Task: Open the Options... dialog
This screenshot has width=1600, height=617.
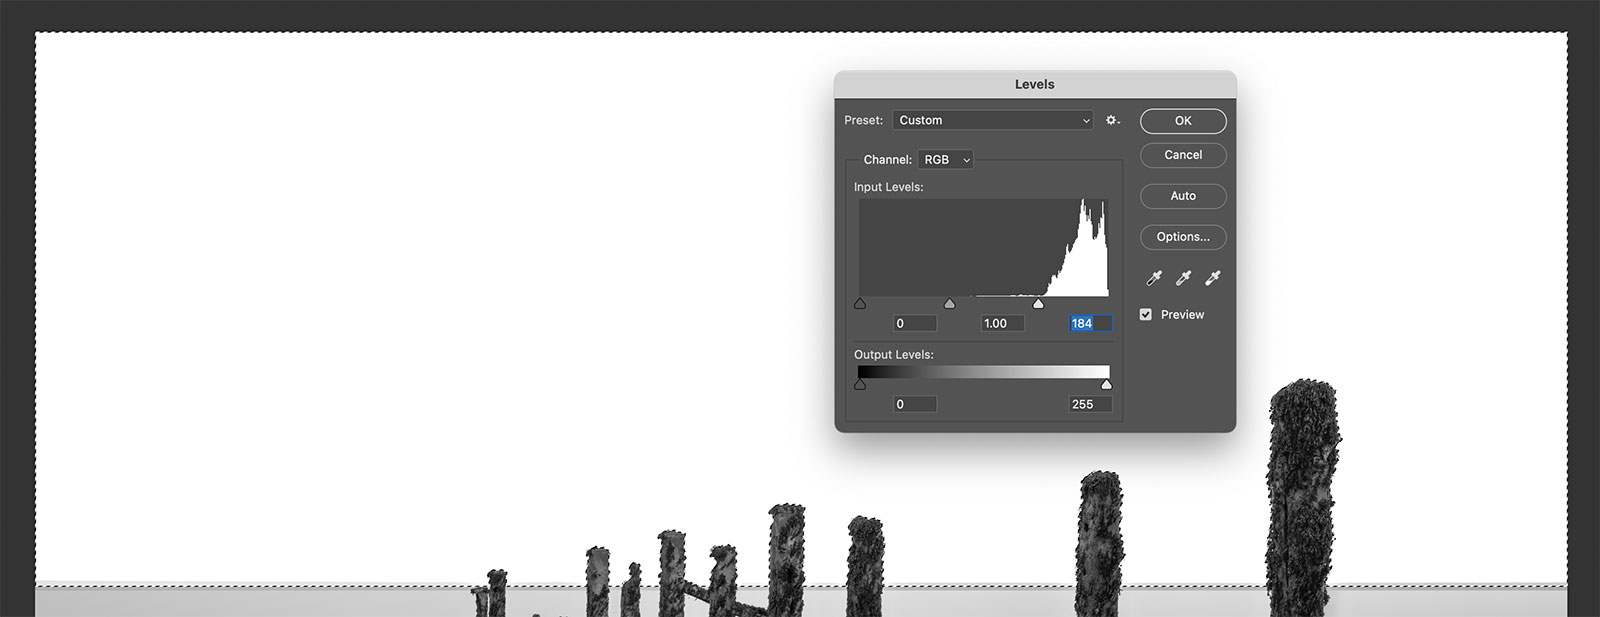Action: 1183,237
